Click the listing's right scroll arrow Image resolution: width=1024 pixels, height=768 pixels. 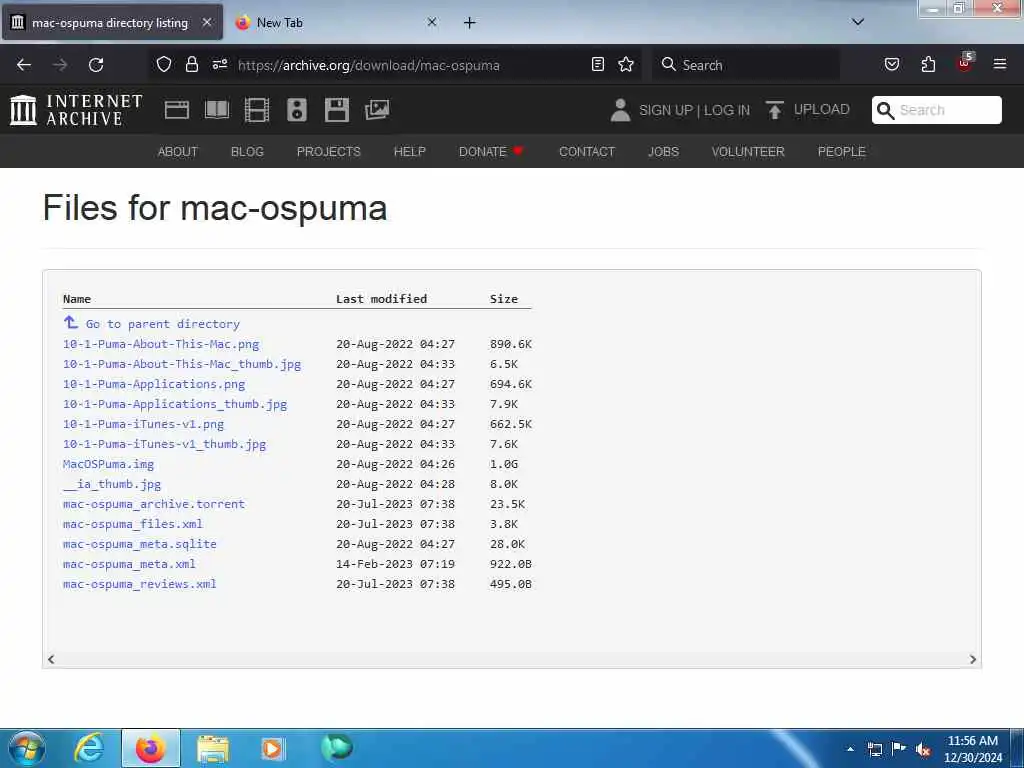pos(973,660)
